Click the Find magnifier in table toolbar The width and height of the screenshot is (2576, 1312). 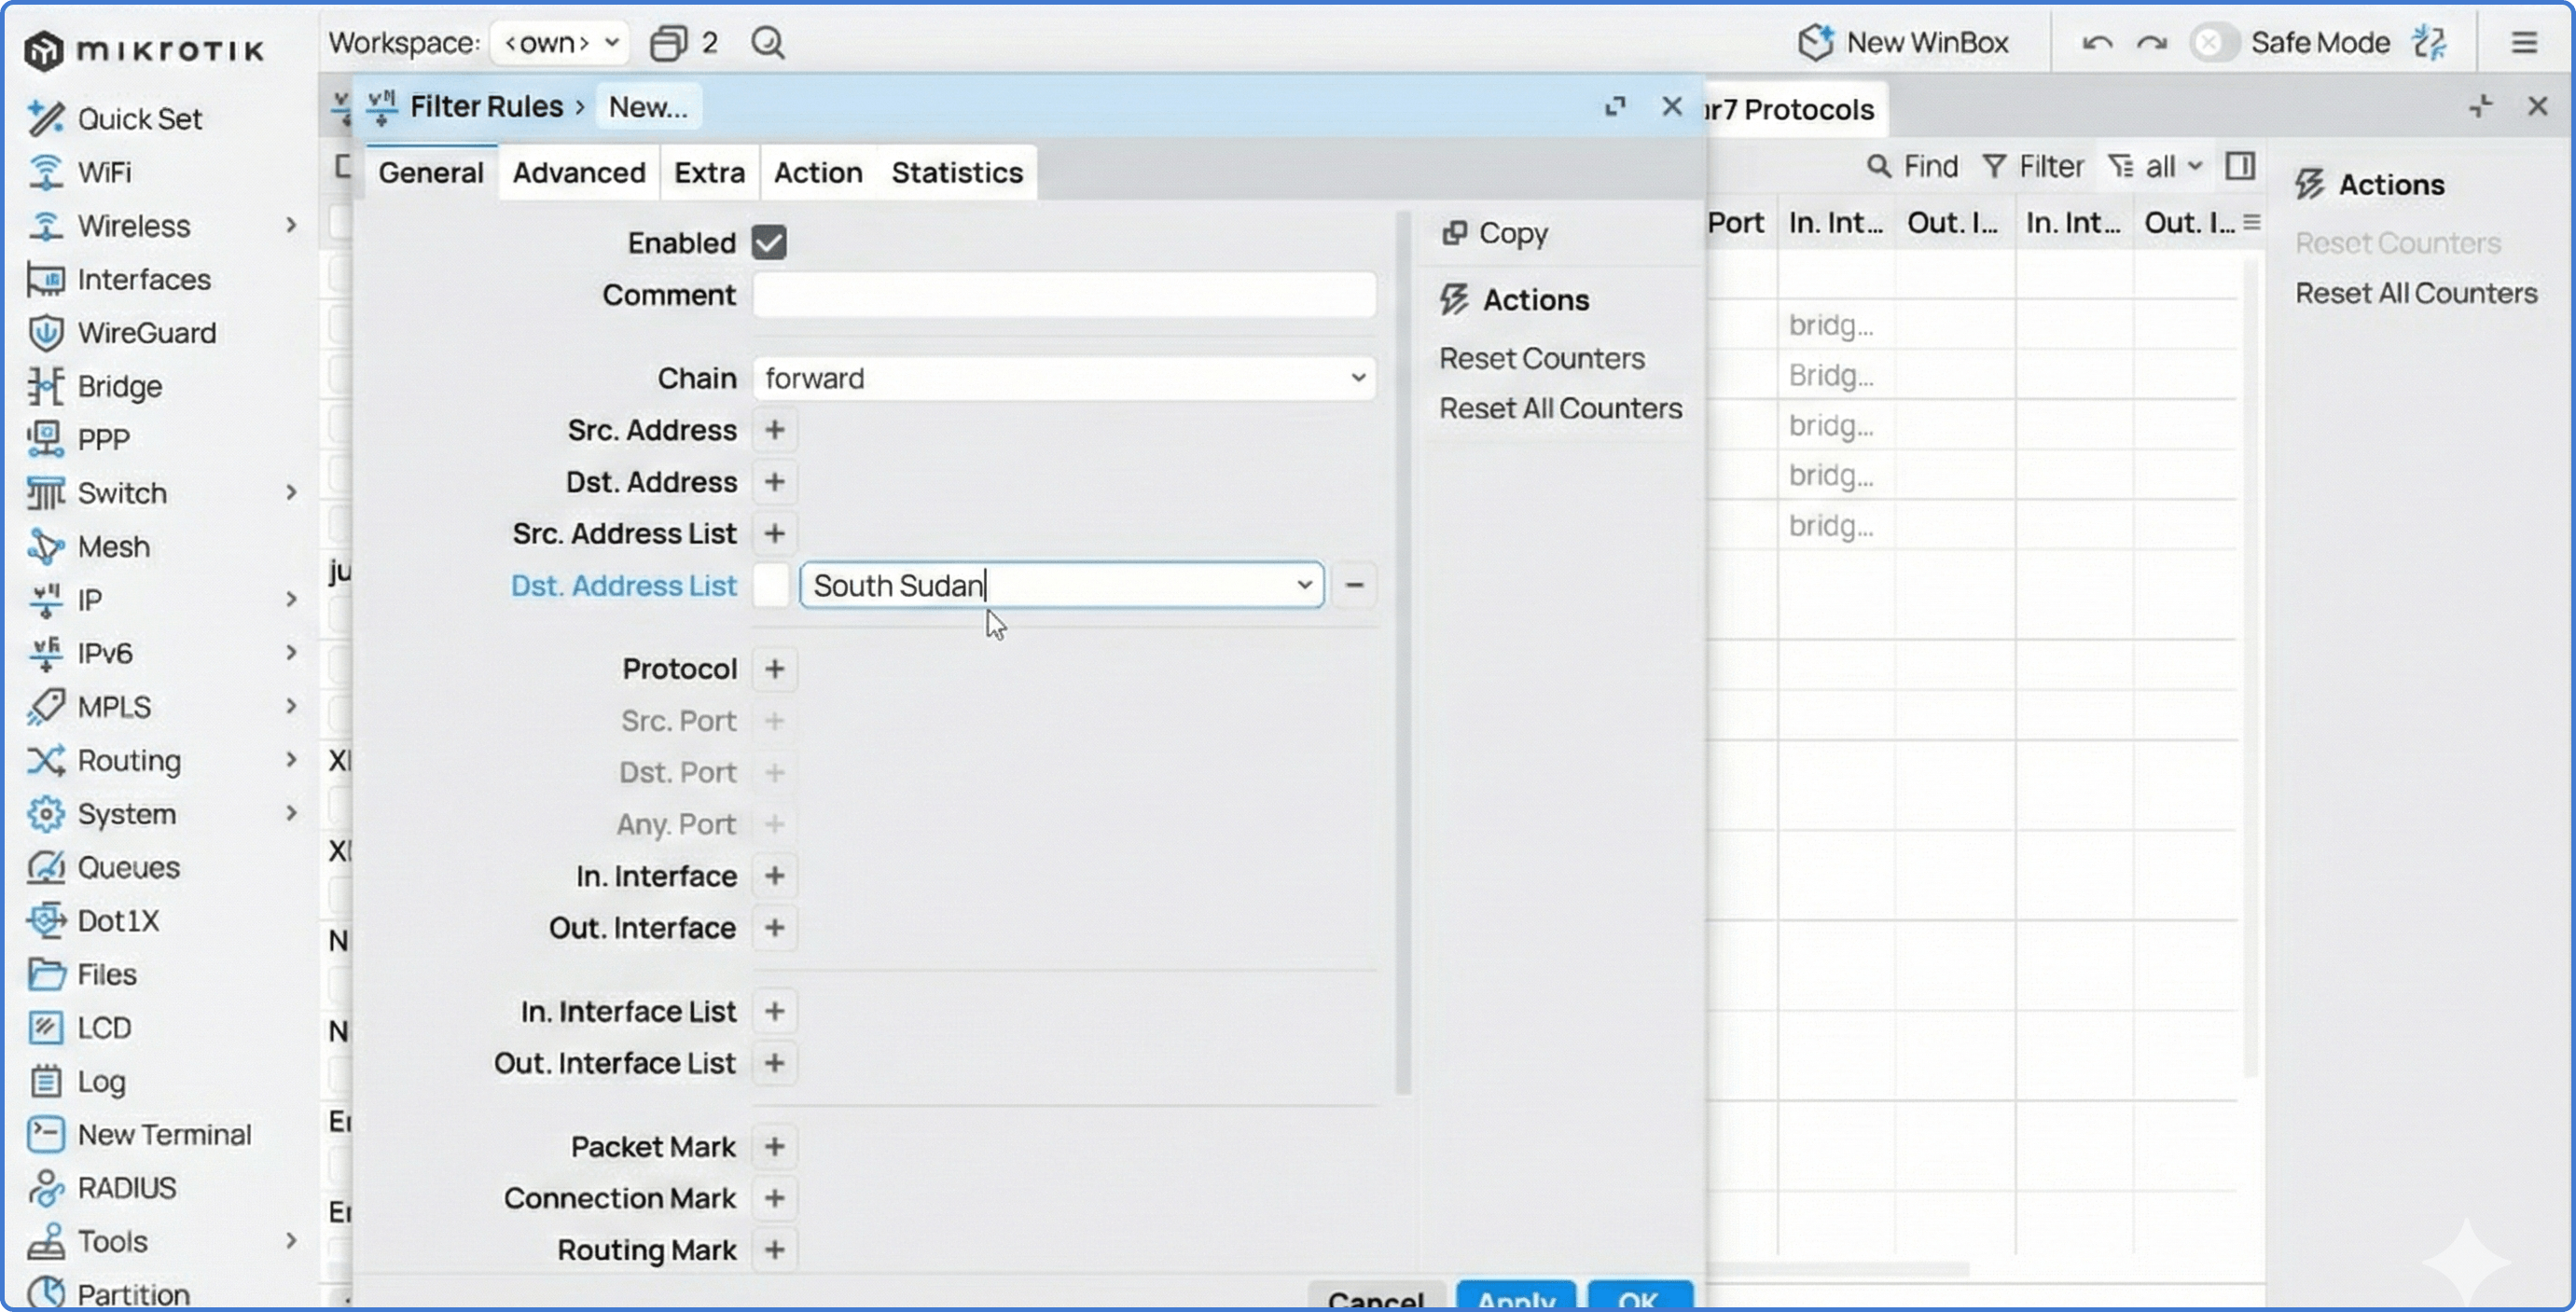tap(1879, 166)
